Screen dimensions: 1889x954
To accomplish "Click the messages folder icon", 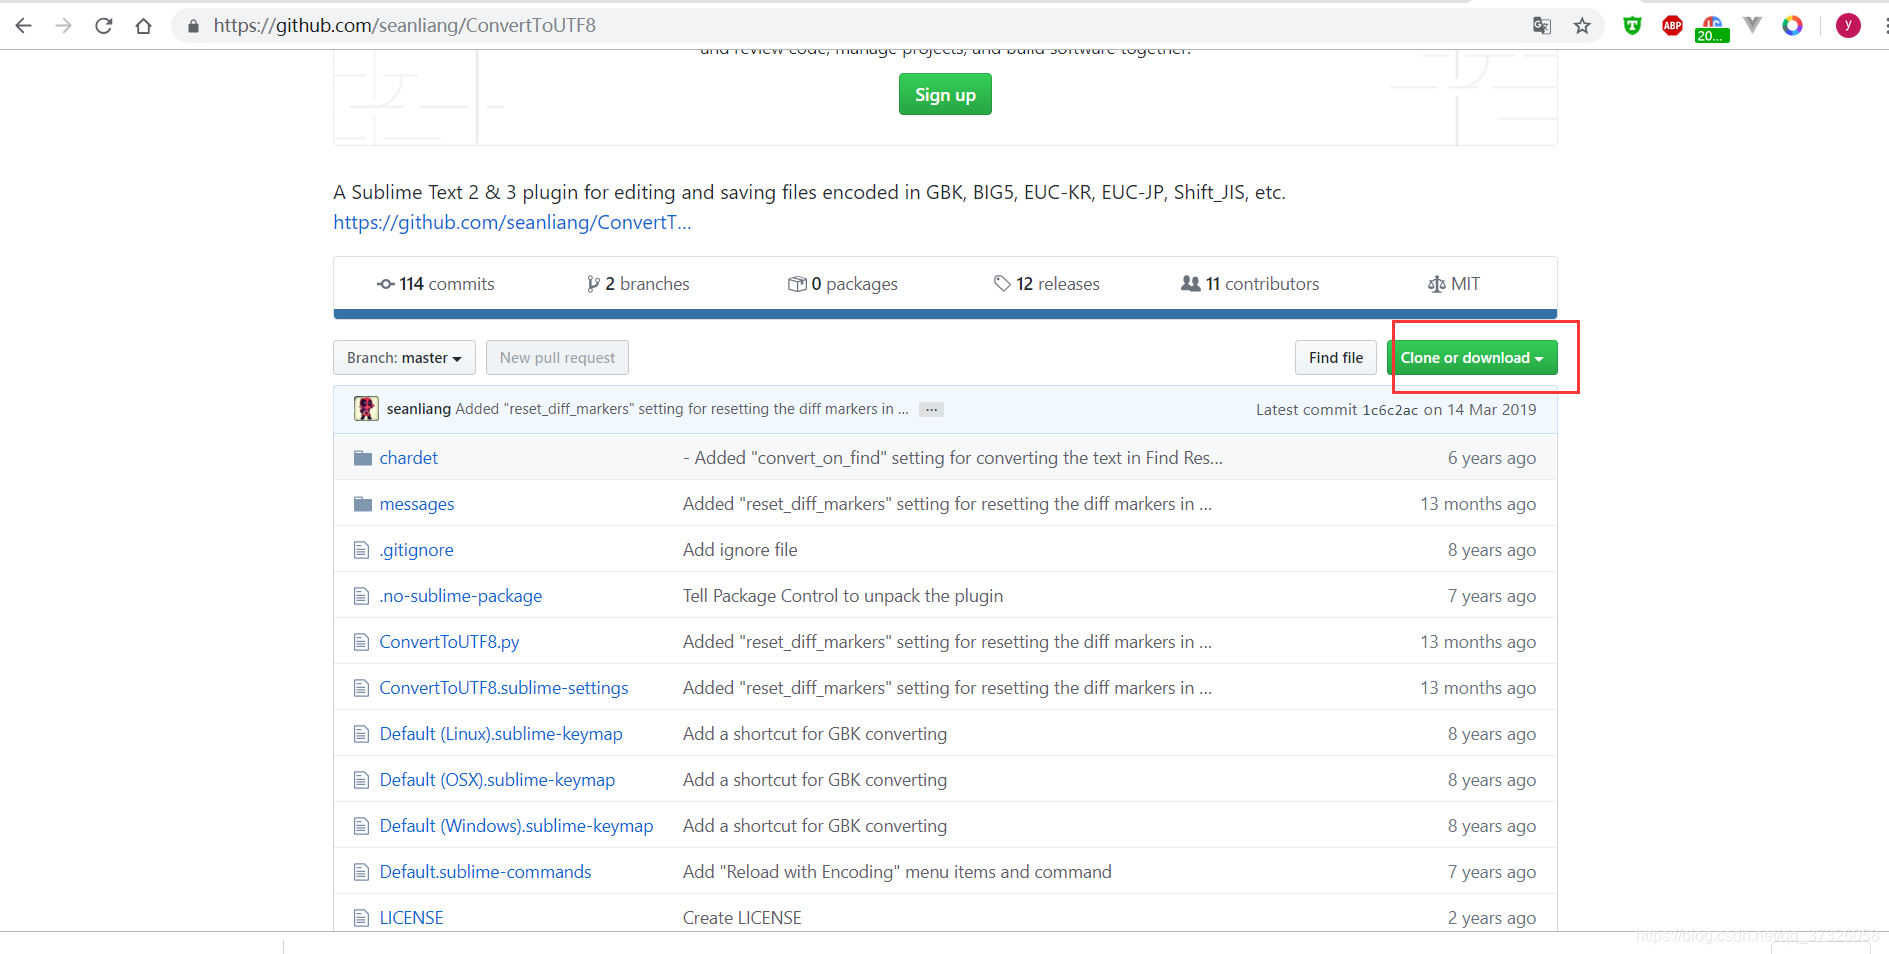I will 362,504.
